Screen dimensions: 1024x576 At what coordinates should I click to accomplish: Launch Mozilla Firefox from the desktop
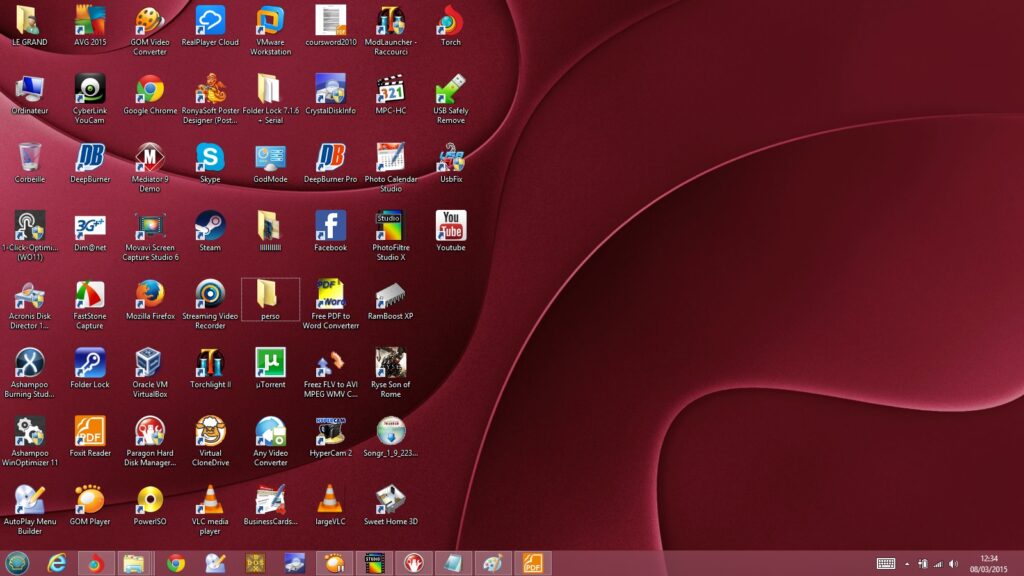click(150, 294)
